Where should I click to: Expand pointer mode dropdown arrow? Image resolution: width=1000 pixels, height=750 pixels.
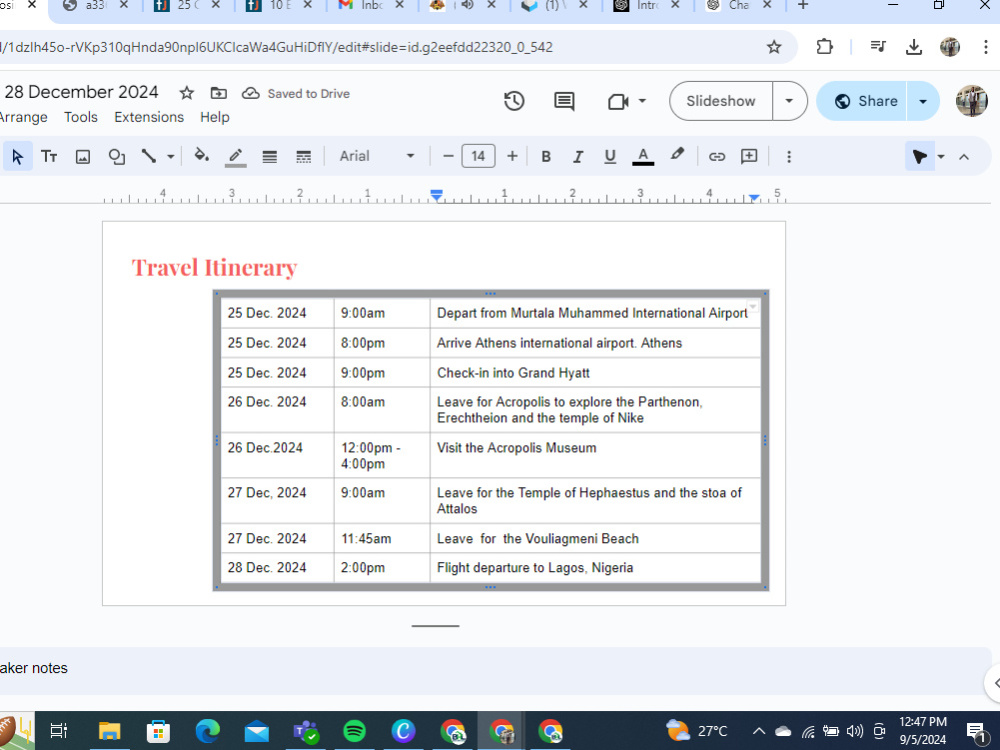(x=941, y=156)
